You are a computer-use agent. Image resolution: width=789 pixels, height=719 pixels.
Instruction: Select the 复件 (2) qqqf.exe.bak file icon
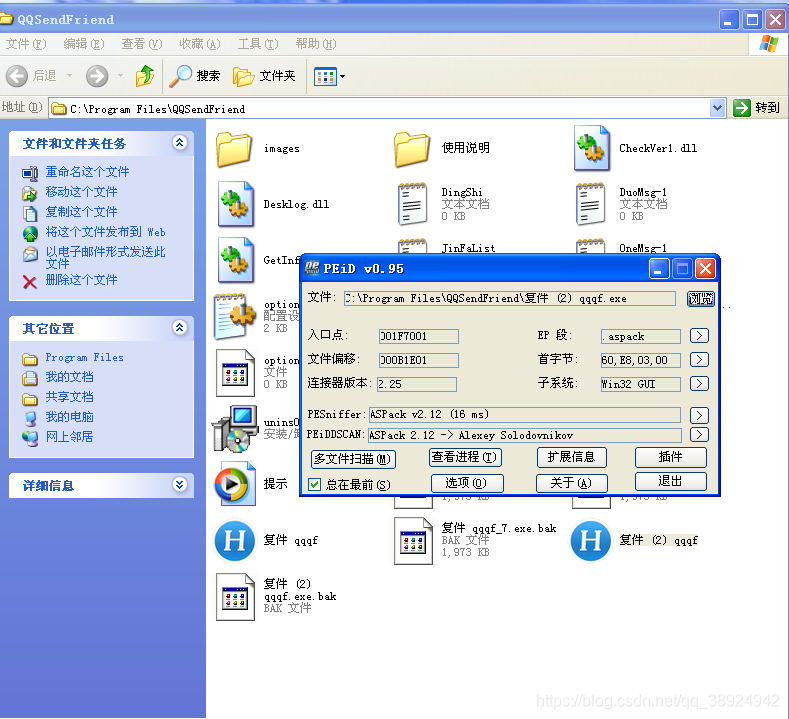(x=235, y=597)
